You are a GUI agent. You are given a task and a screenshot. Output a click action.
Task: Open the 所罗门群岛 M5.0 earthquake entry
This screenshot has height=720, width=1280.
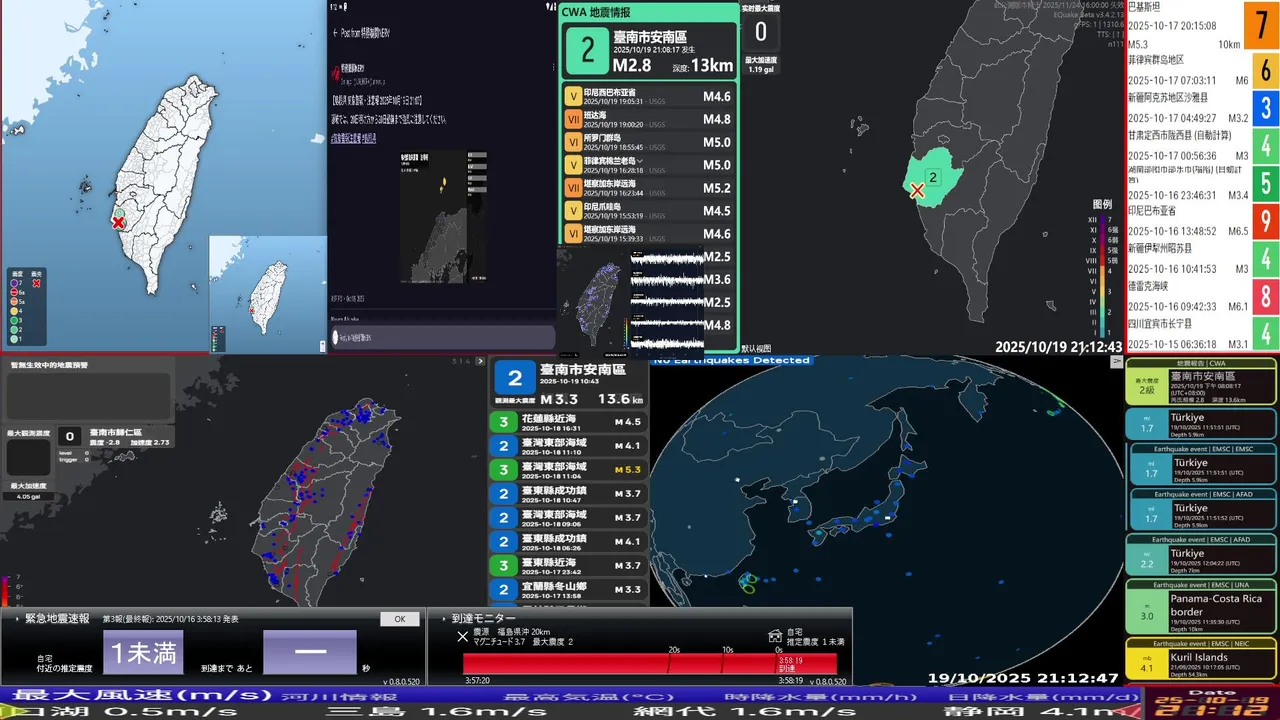649,142
